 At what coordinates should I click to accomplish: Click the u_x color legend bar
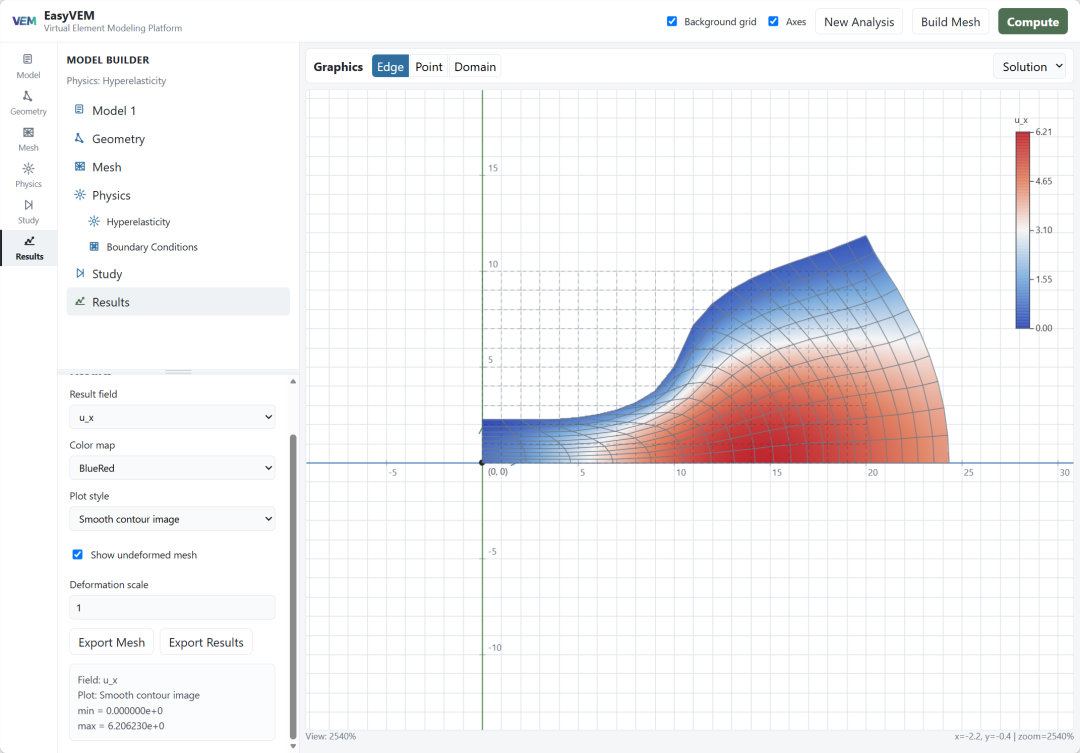click(x=1023, y=229)
